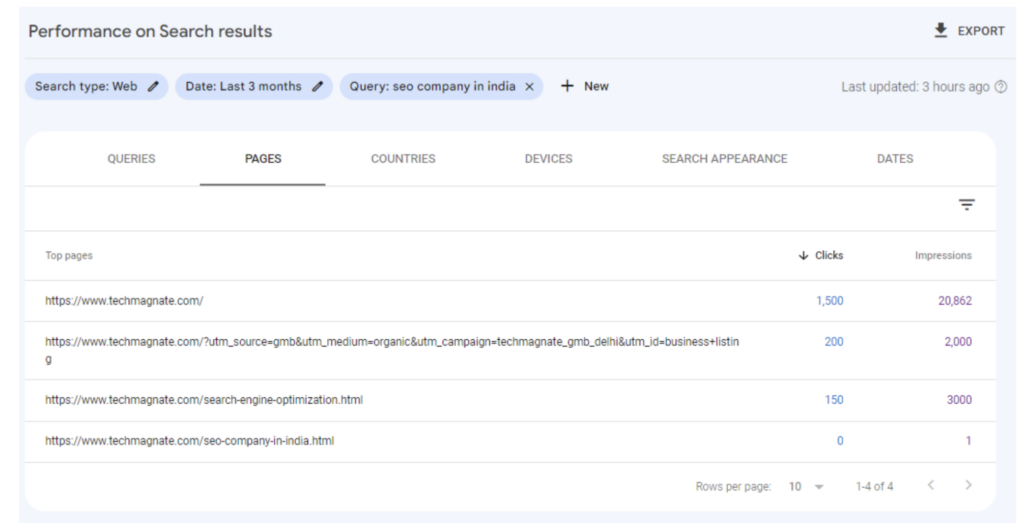Select the techmagnate.com homepage row

(511, 301)
